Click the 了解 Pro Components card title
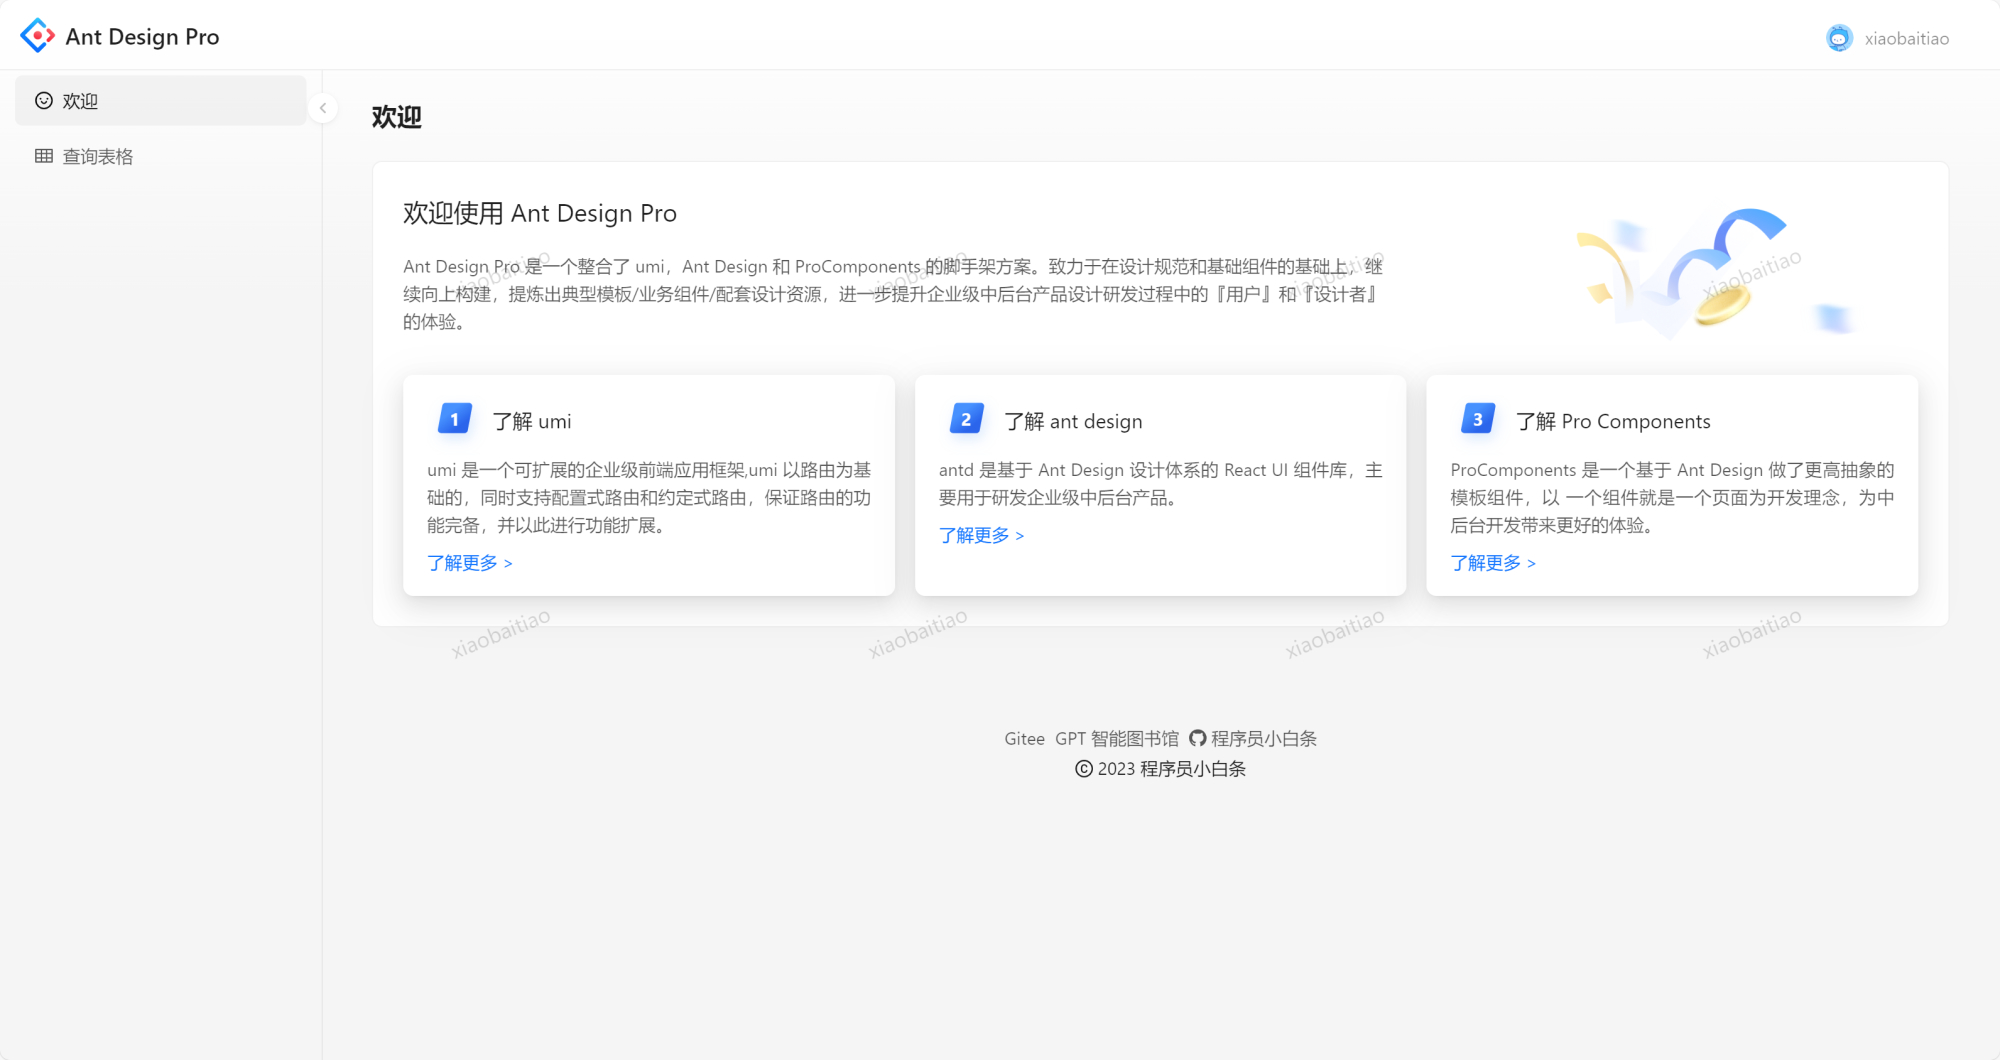This screenshot has height=1060, width=2000. (x=1613, y=421)
